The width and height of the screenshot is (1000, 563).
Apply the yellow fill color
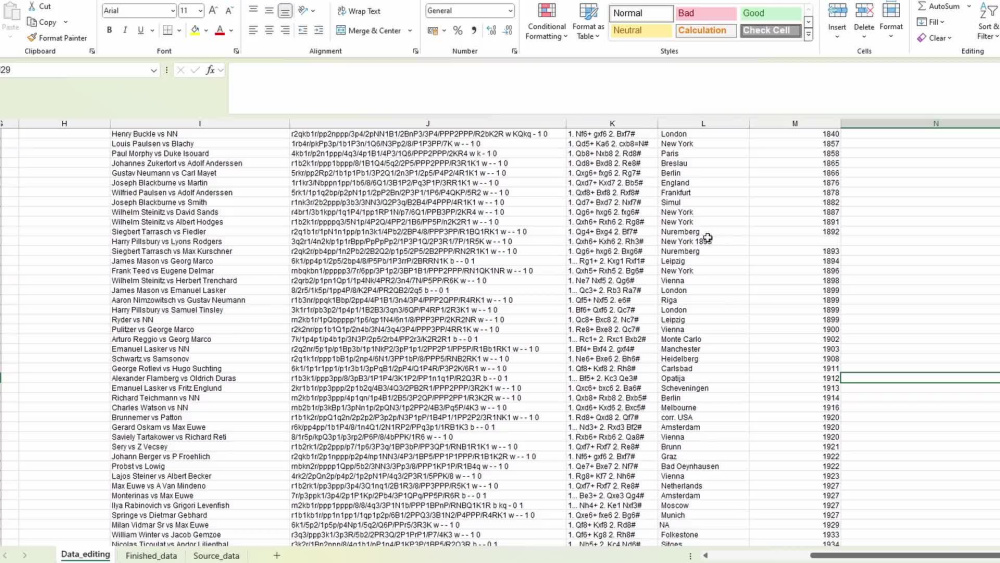click(x=195, y=31)
